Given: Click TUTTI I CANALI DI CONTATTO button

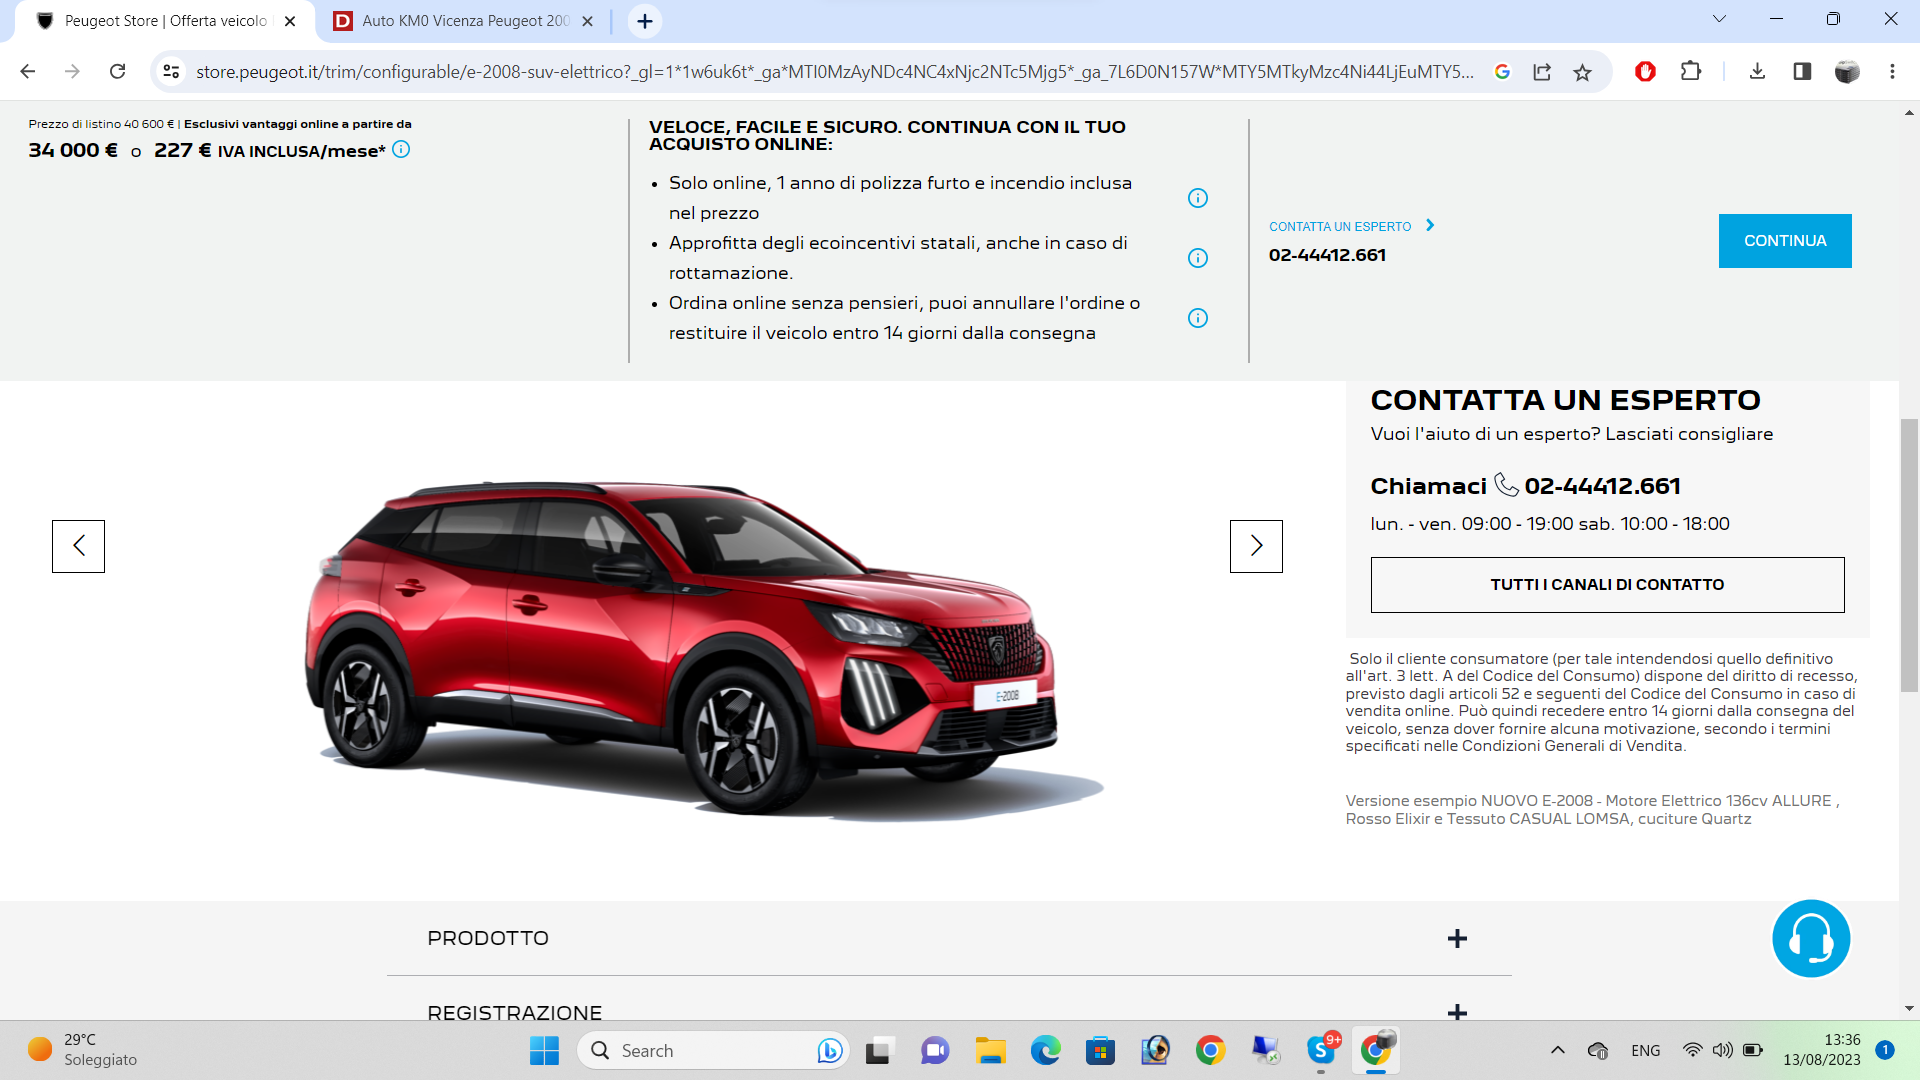Looking at the screenshot, I should tap(1607, 585).
